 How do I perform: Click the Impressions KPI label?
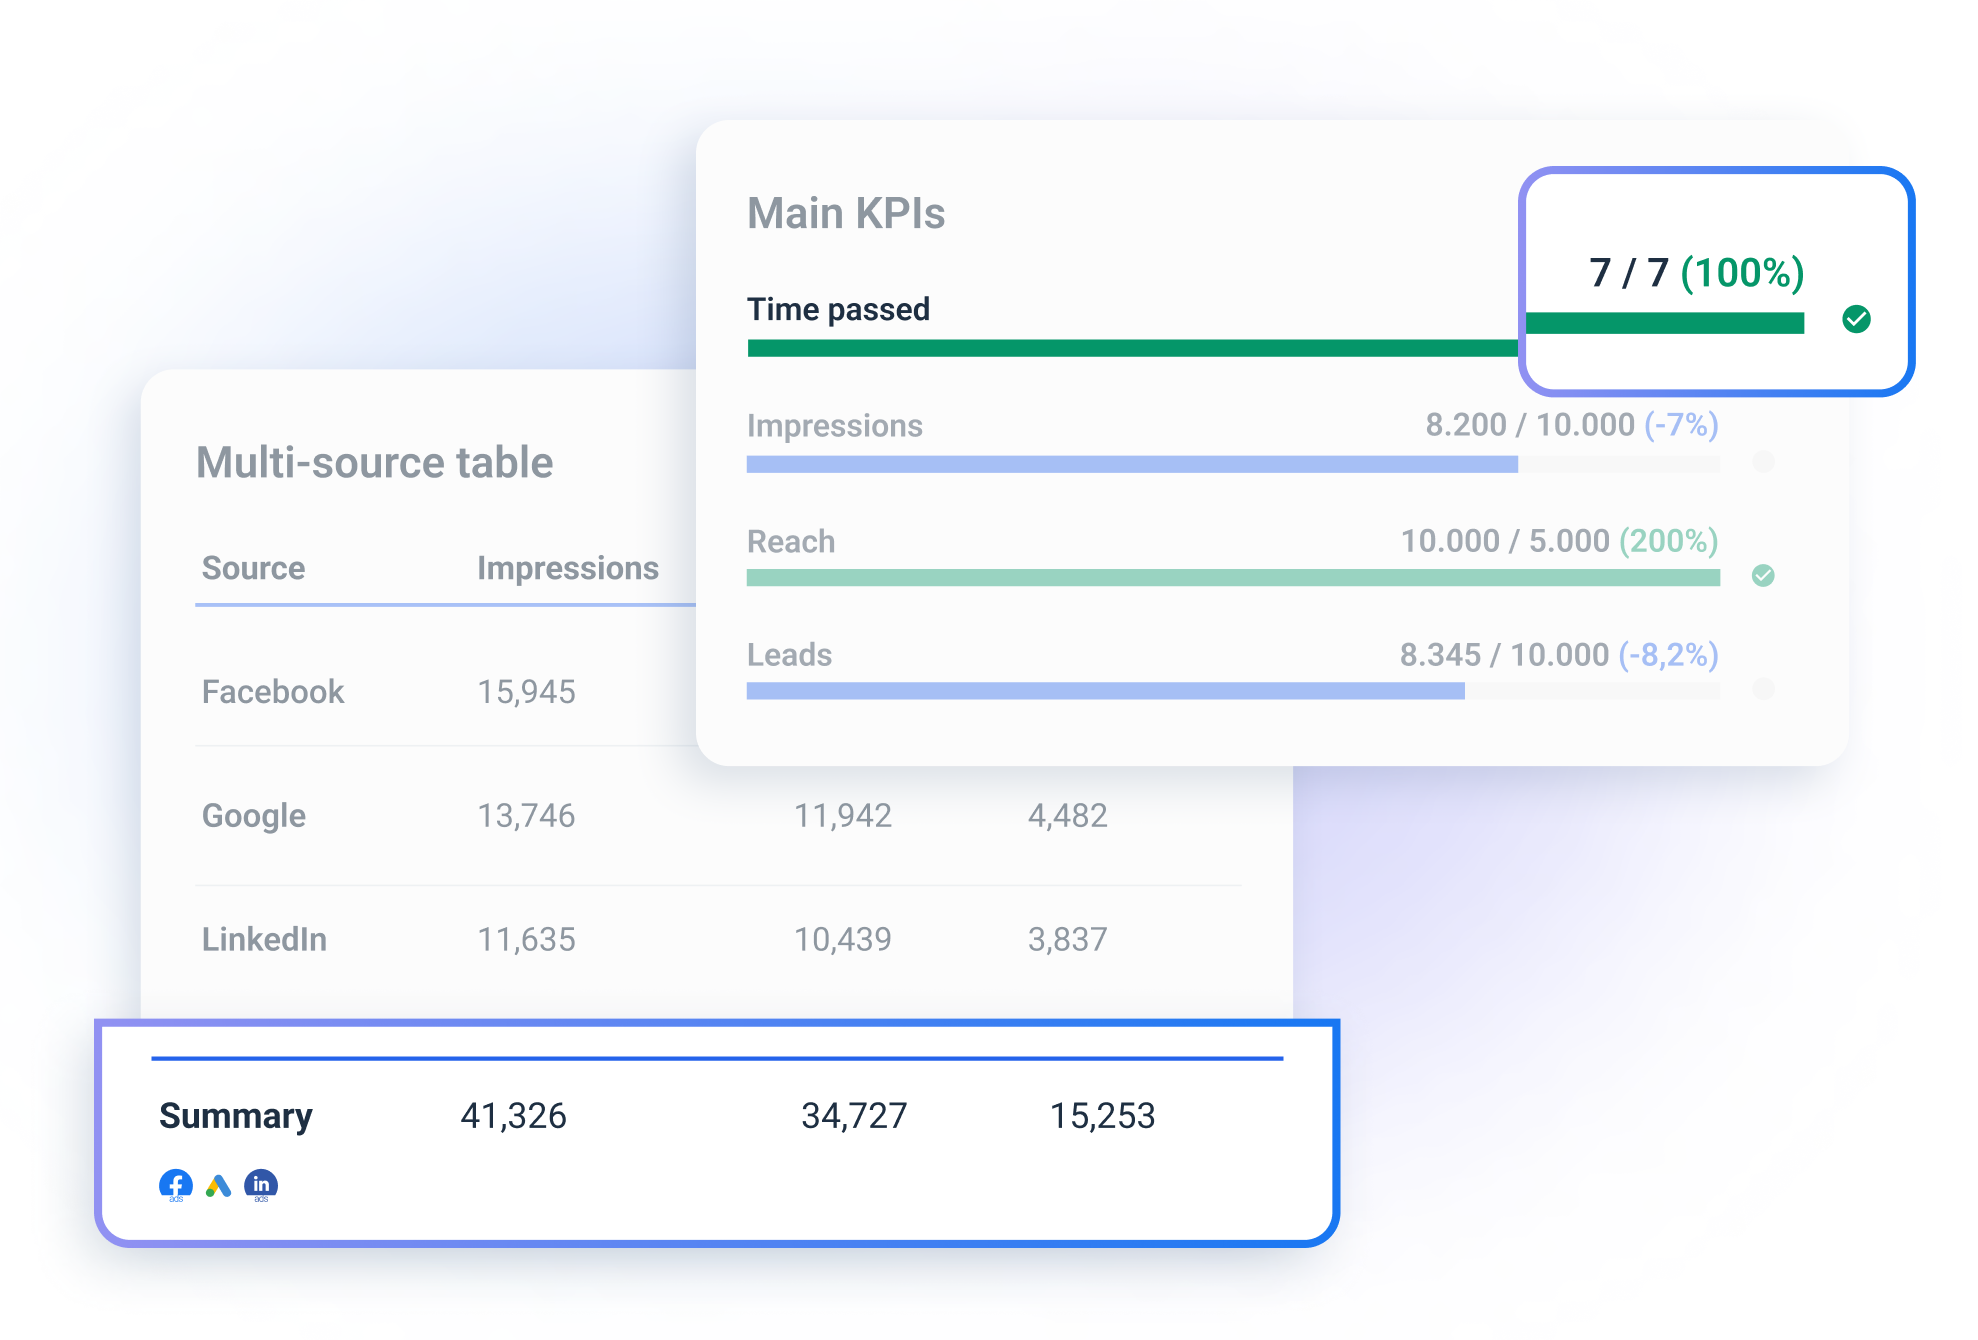(x=834, y=426)
